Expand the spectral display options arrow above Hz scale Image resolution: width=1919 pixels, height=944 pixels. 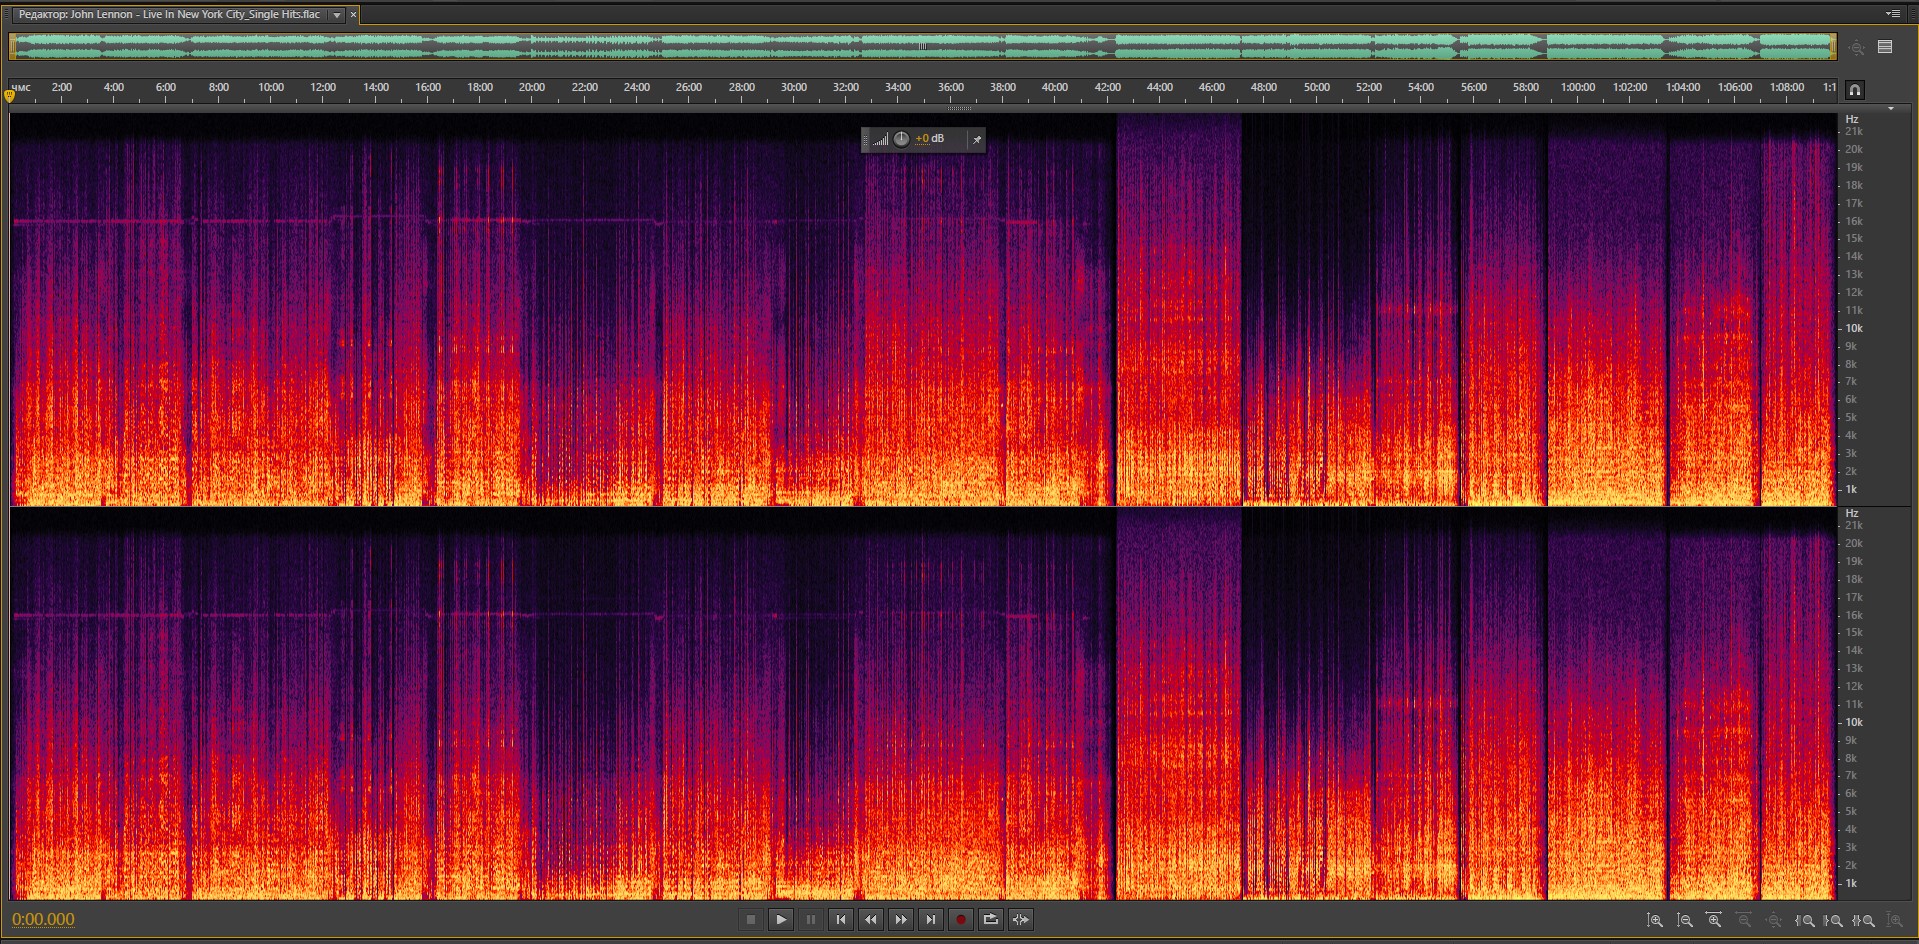coord(1890,108)
